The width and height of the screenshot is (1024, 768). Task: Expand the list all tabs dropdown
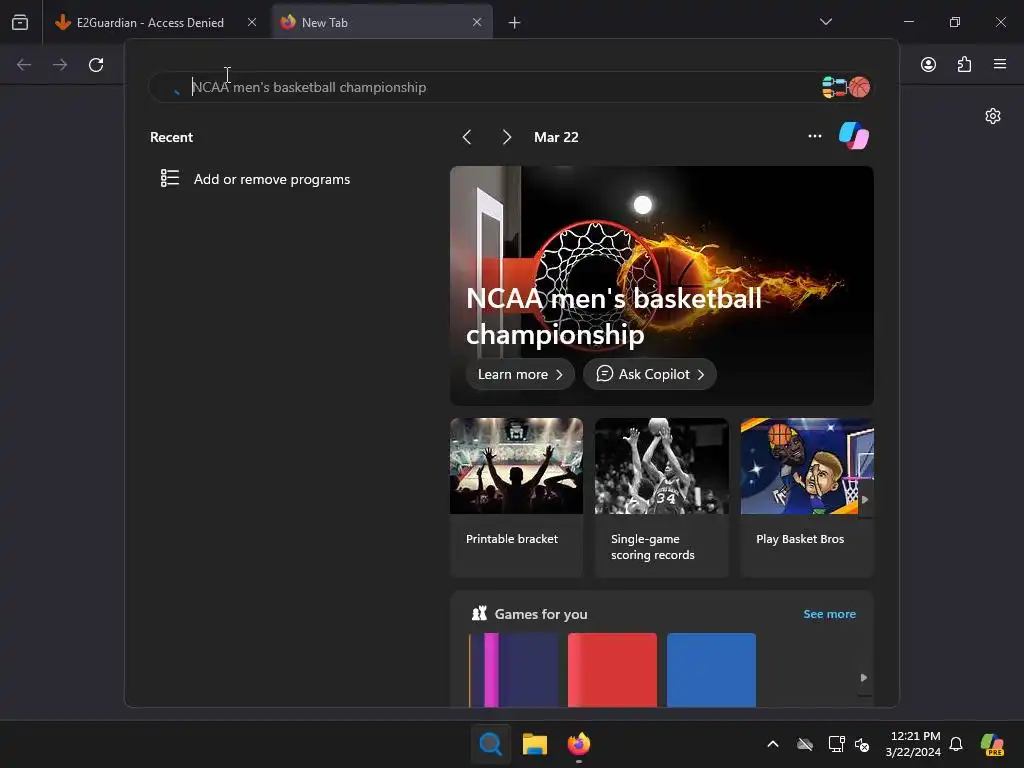825,22
